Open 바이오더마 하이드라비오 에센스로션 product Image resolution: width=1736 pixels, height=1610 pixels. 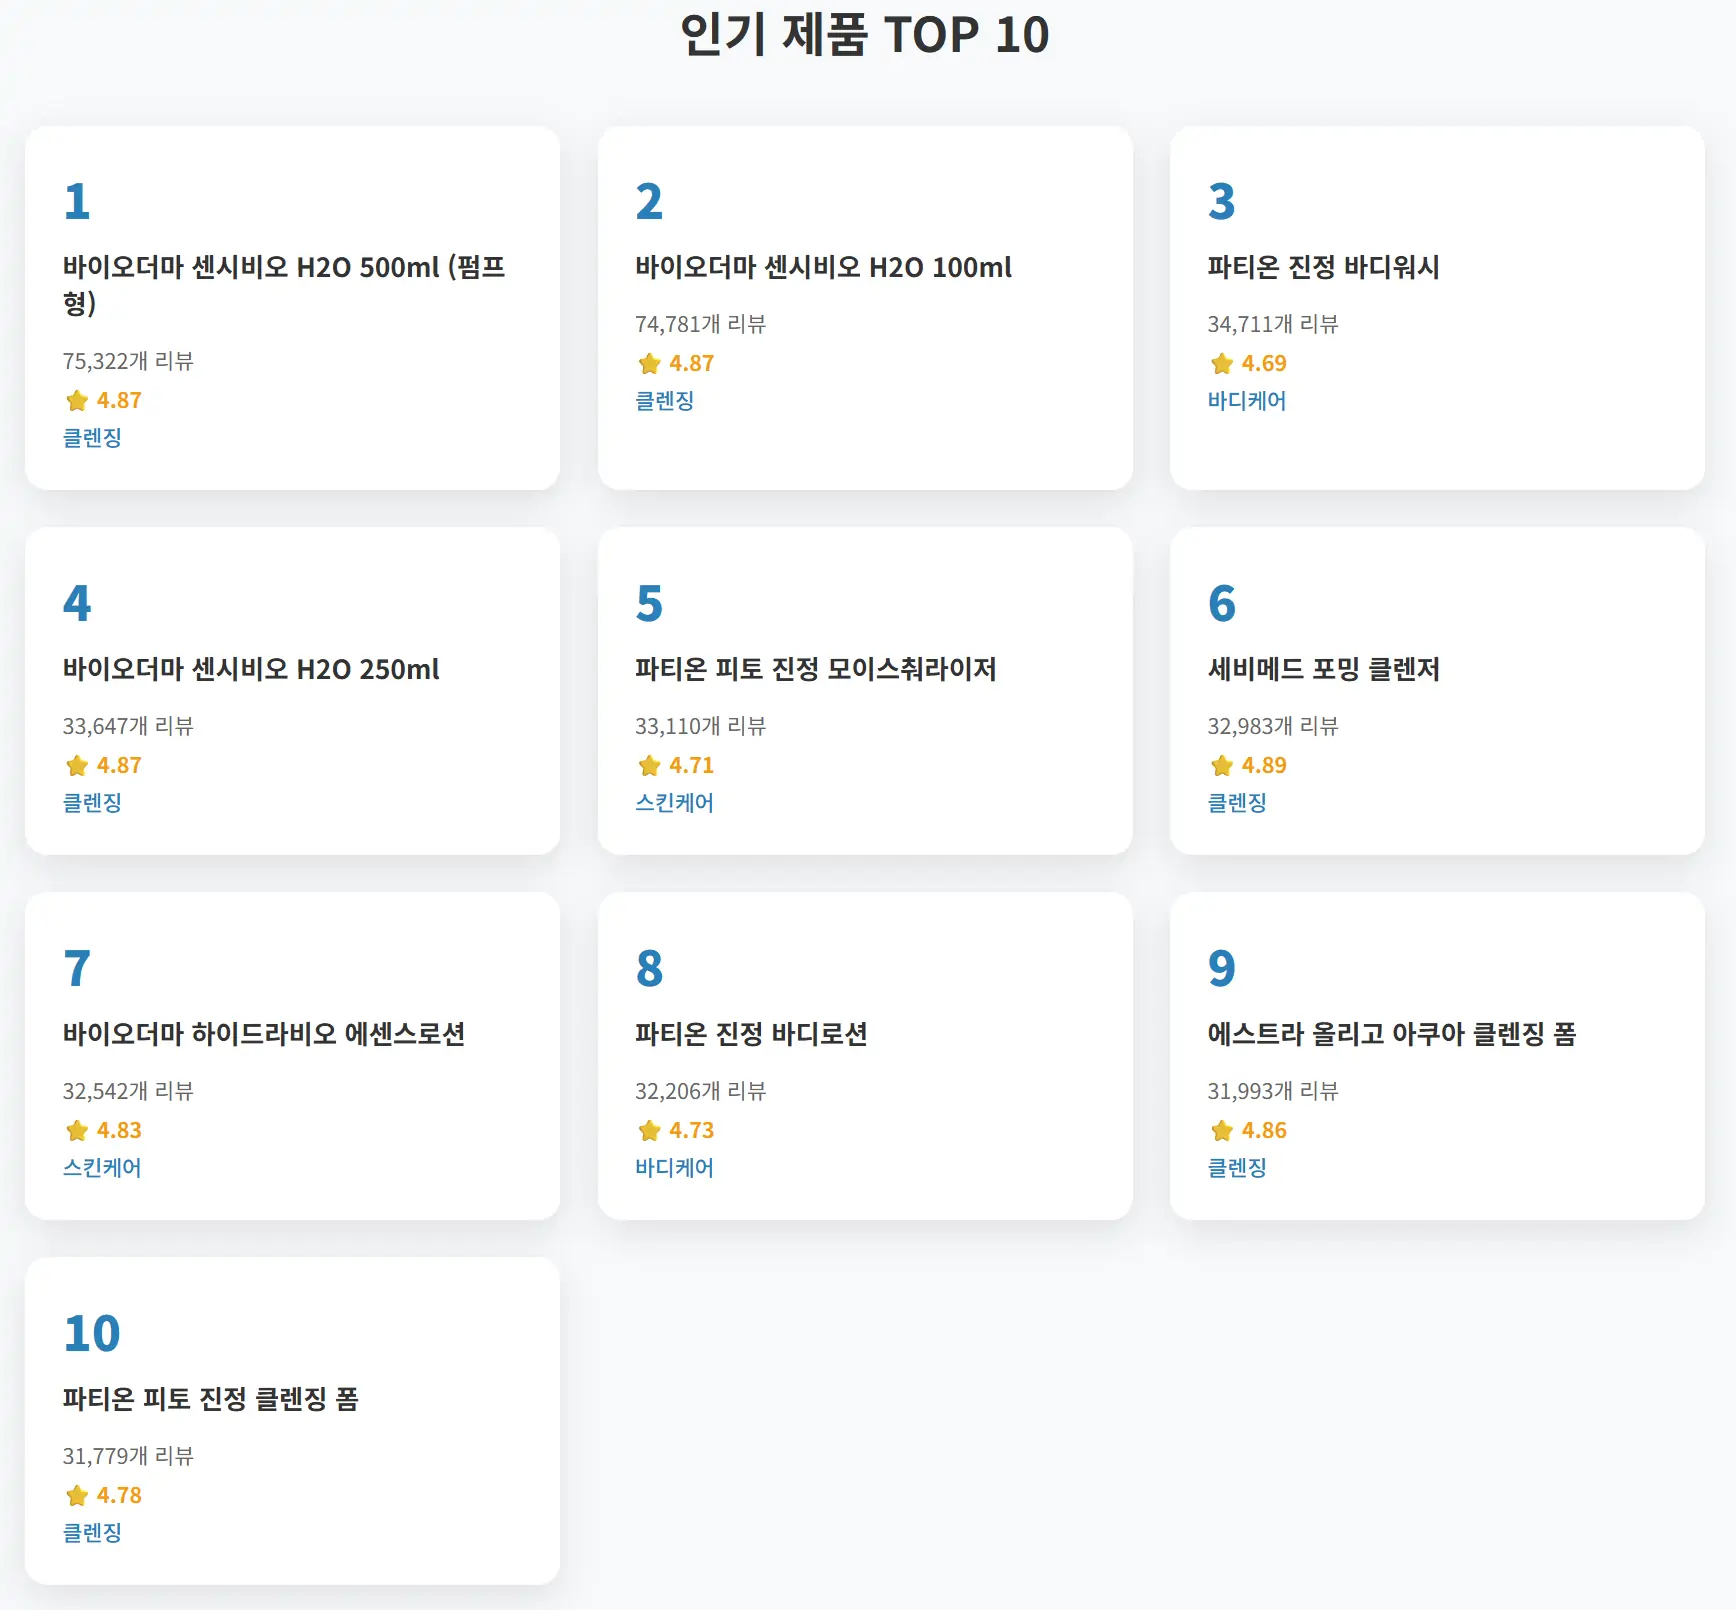[x=264, y=1034]
